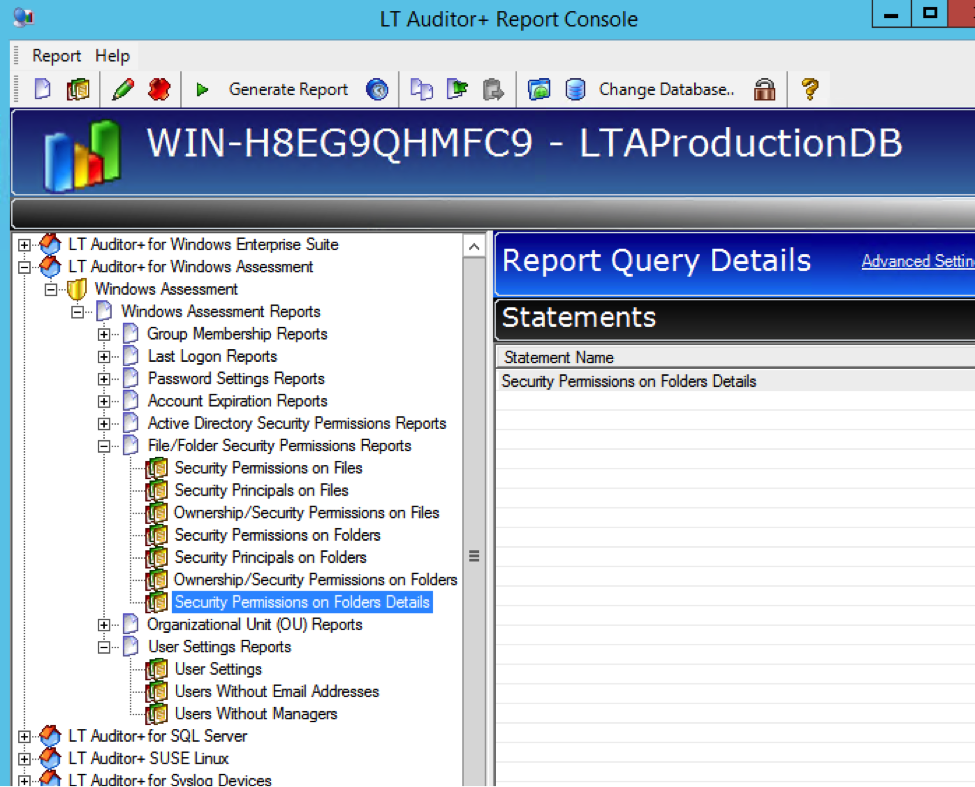Expand Password Settings Reports

click(104, 379)
